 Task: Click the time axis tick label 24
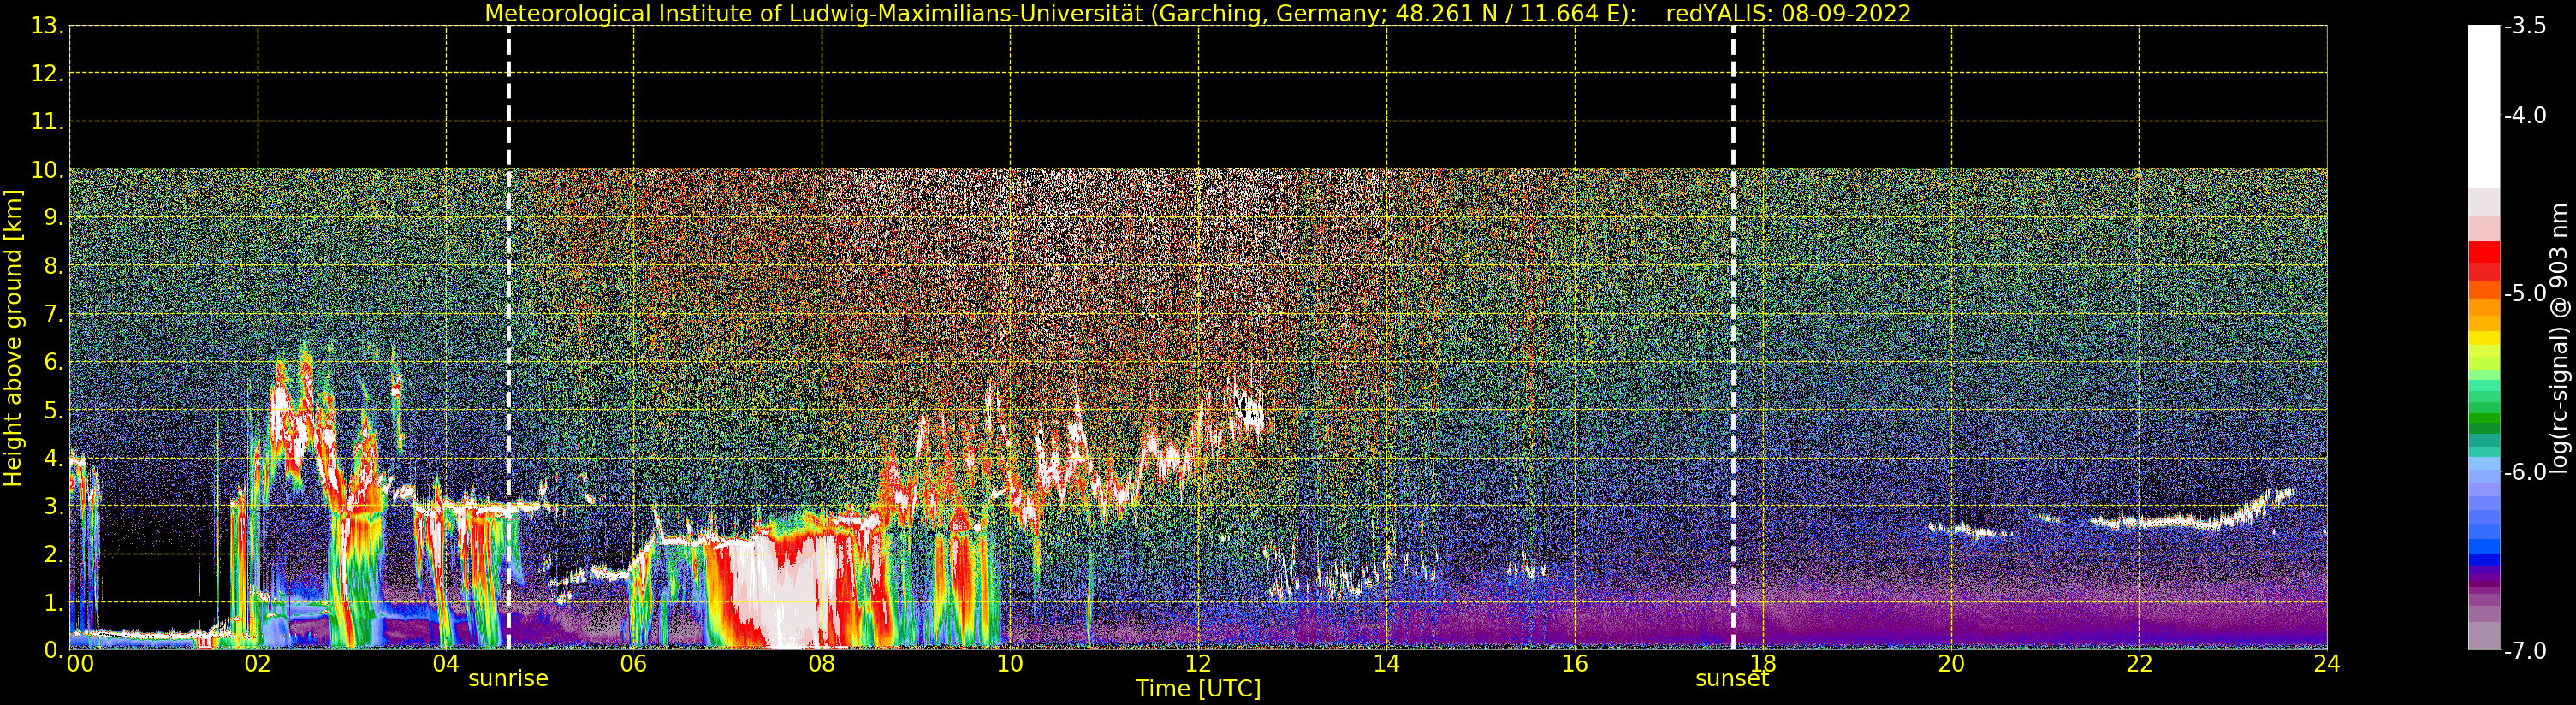coord(2327,664)
